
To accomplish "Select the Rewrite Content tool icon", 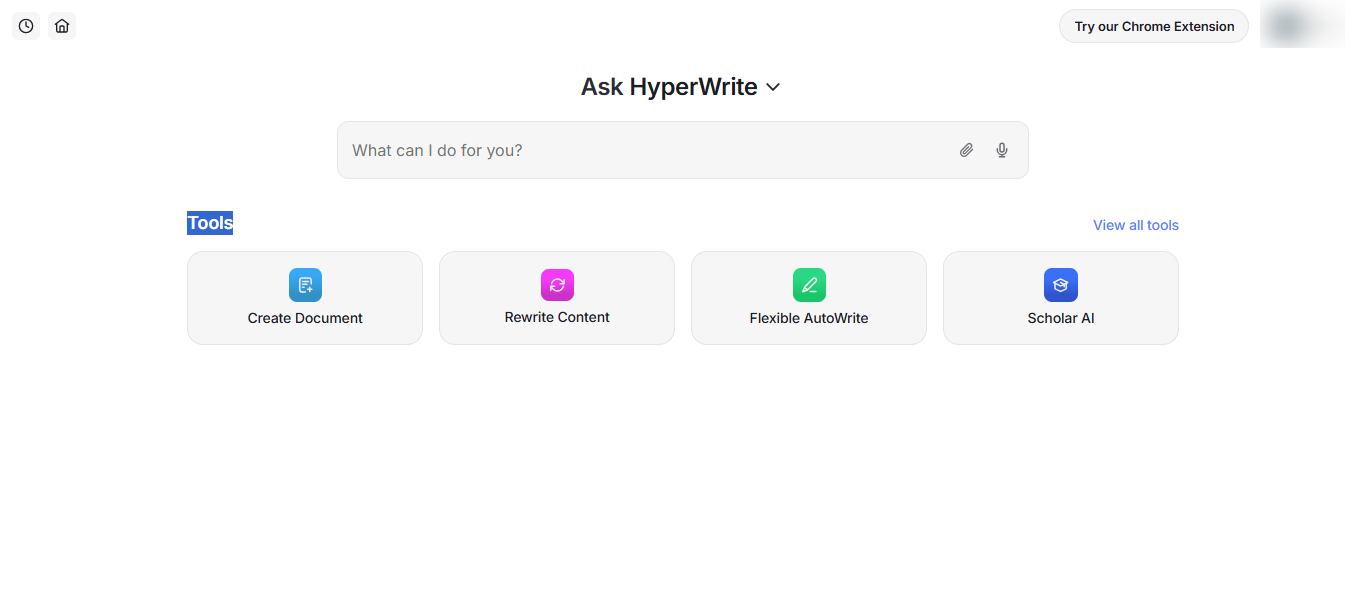I will 556,285.
